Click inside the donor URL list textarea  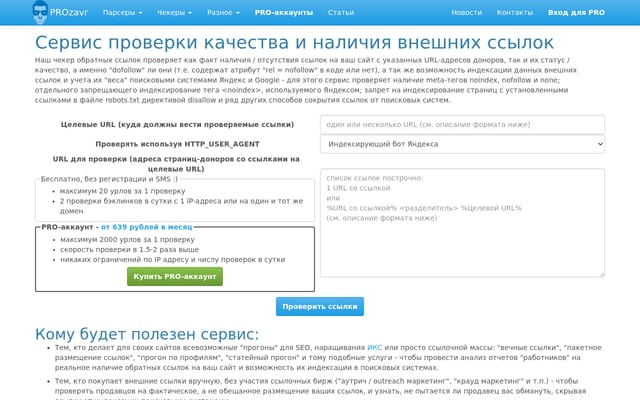click(462, 223)
